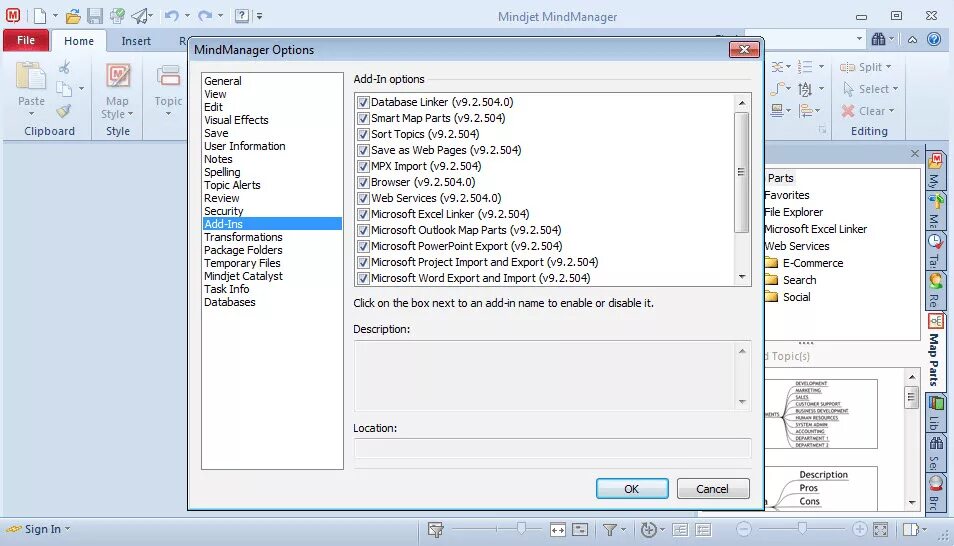Open the Customize Quick Access Toolbar dropdown
954x546 pixels.
[259, 16]
